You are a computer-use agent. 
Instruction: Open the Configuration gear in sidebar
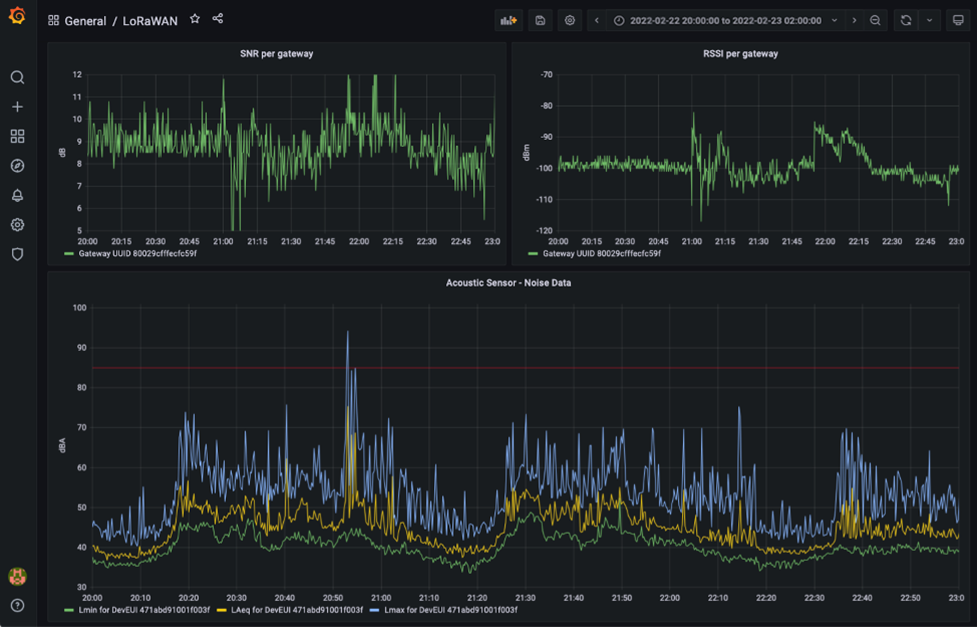coord(17,225)
